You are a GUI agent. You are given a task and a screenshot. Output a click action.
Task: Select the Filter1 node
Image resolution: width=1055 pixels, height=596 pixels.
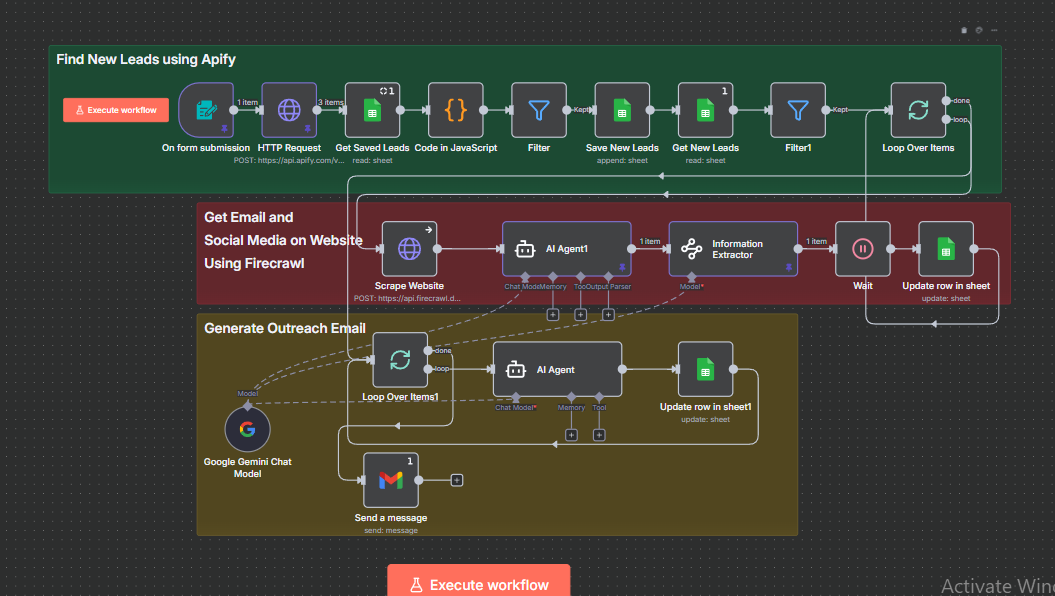pyautogui.click(x=798, y=110)
